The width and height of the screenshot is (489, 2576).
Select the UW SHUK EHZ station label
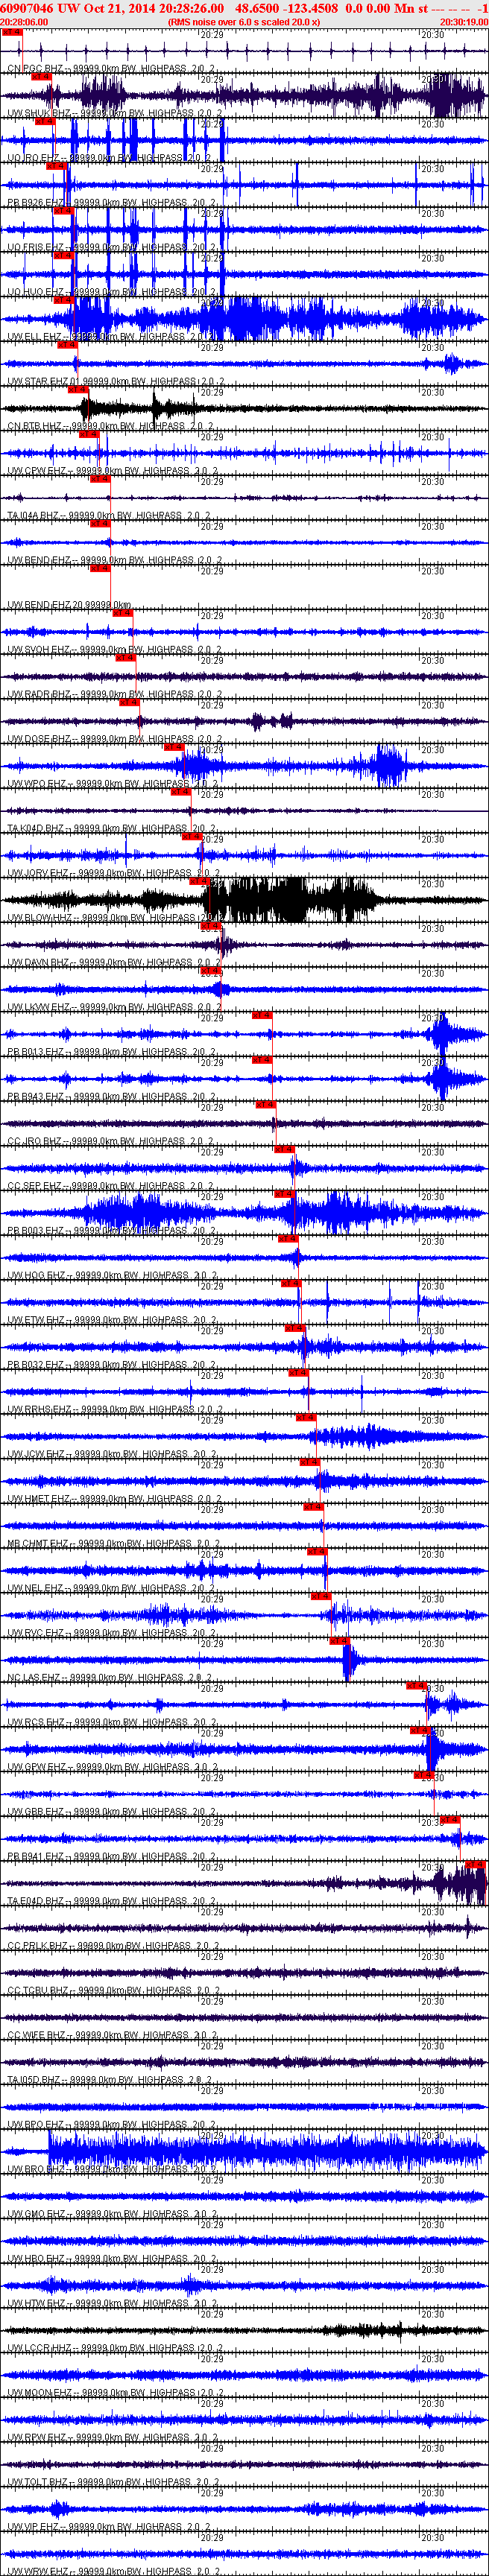(x=116, y=114)
